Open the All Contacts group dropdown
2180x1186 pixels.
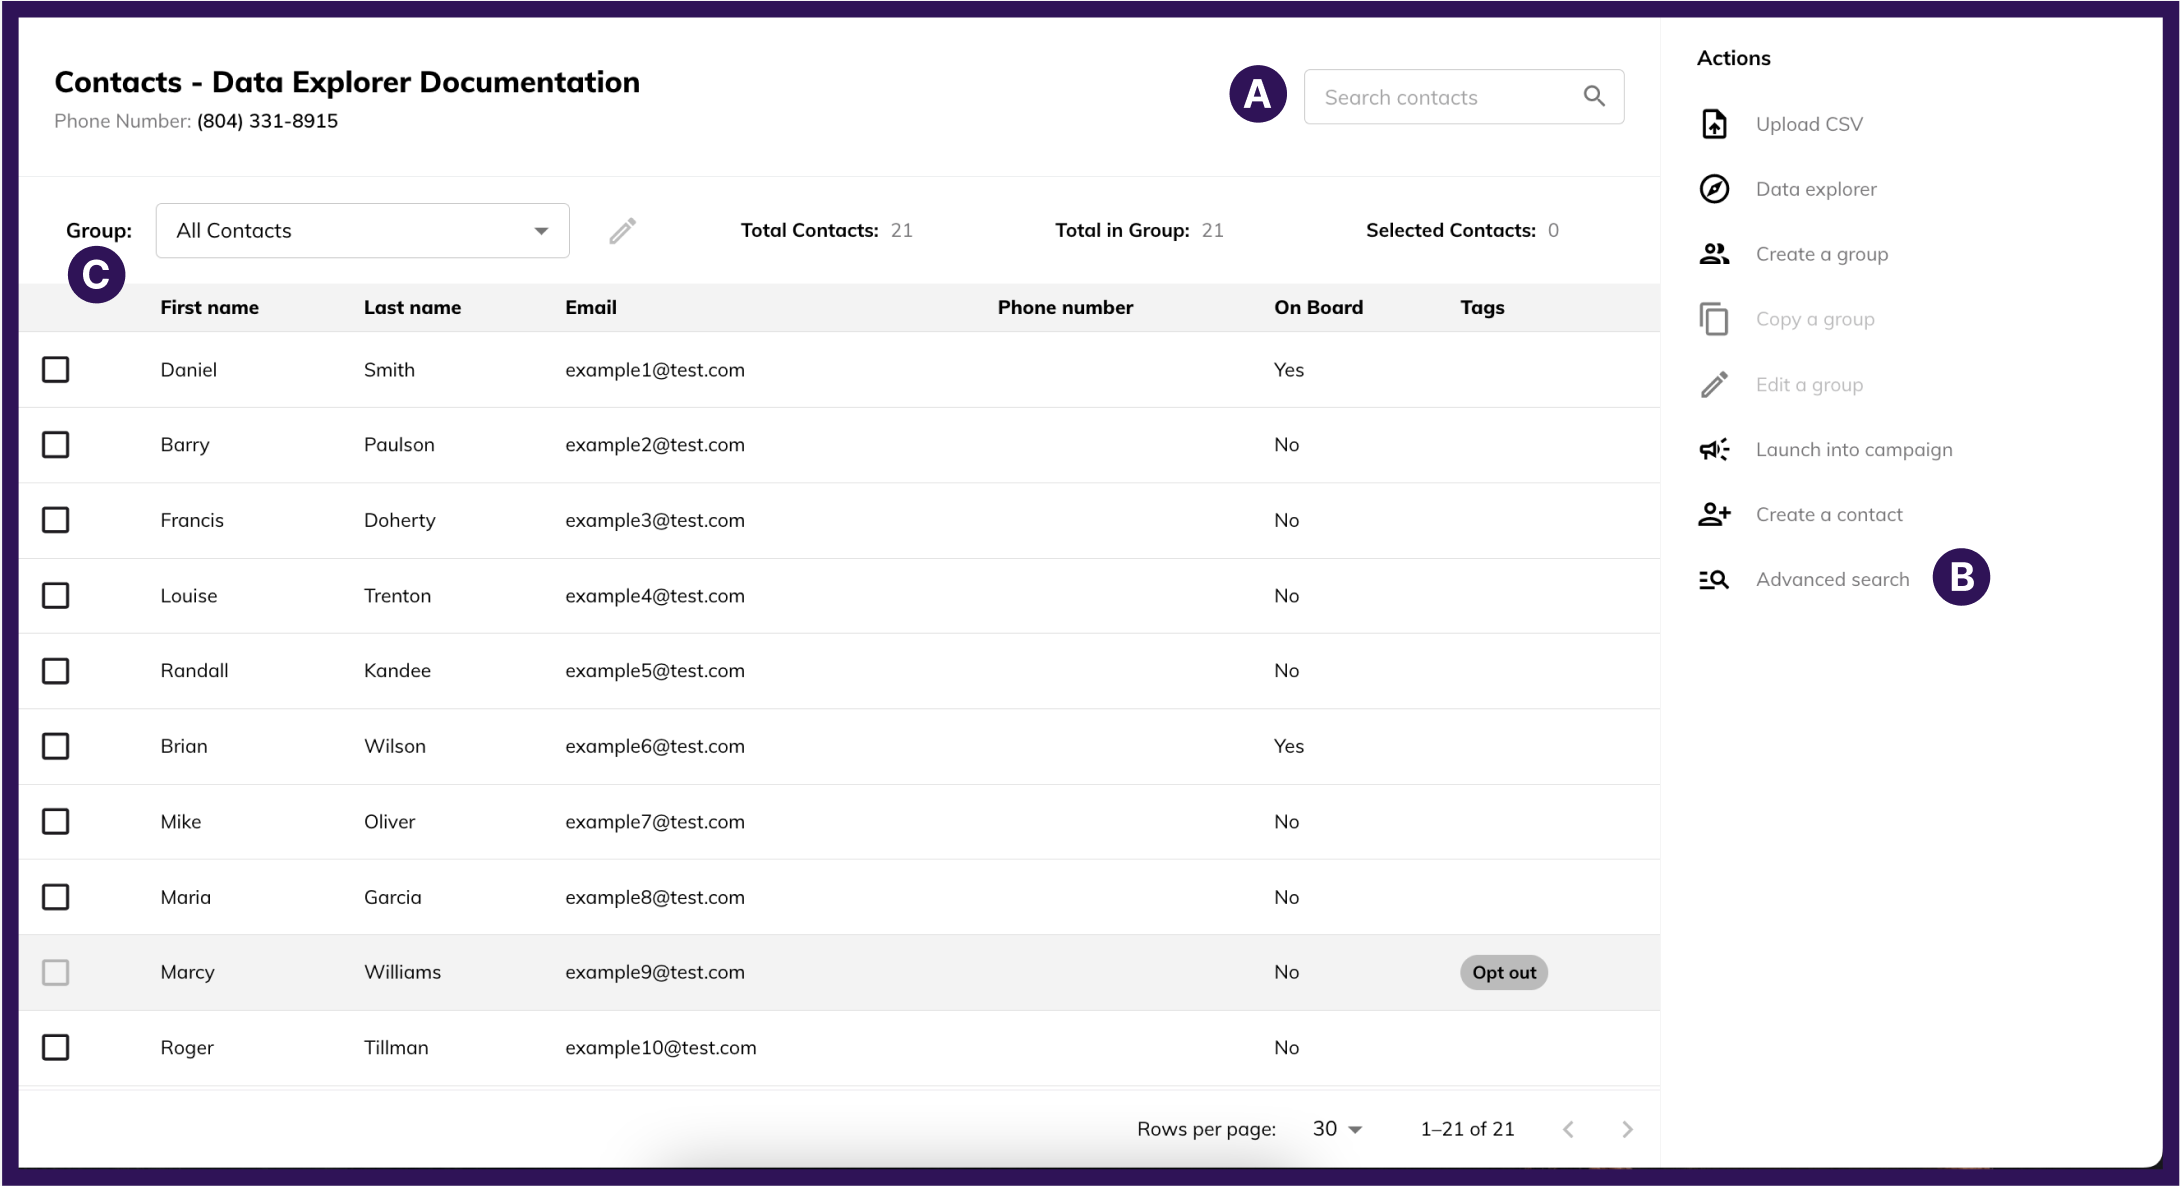pyautogui.click(x=362, y=231)
